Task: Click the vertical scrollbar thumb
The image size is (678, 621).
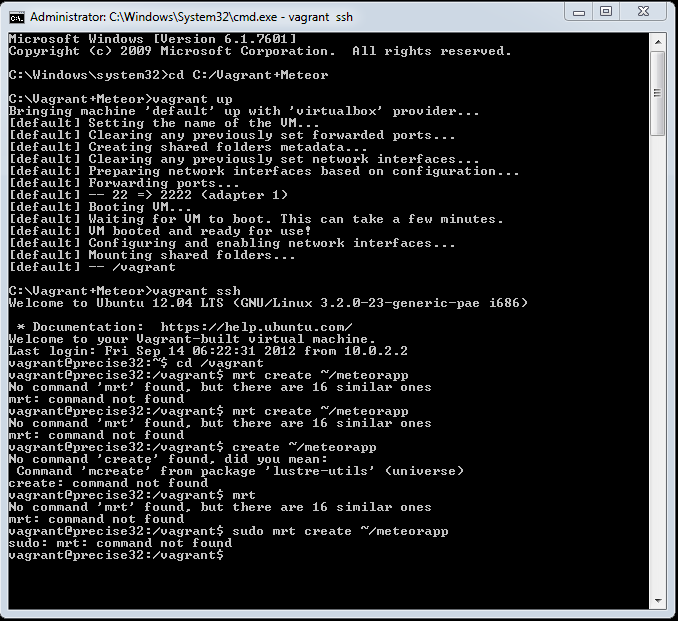Action: tap(658, 93)
